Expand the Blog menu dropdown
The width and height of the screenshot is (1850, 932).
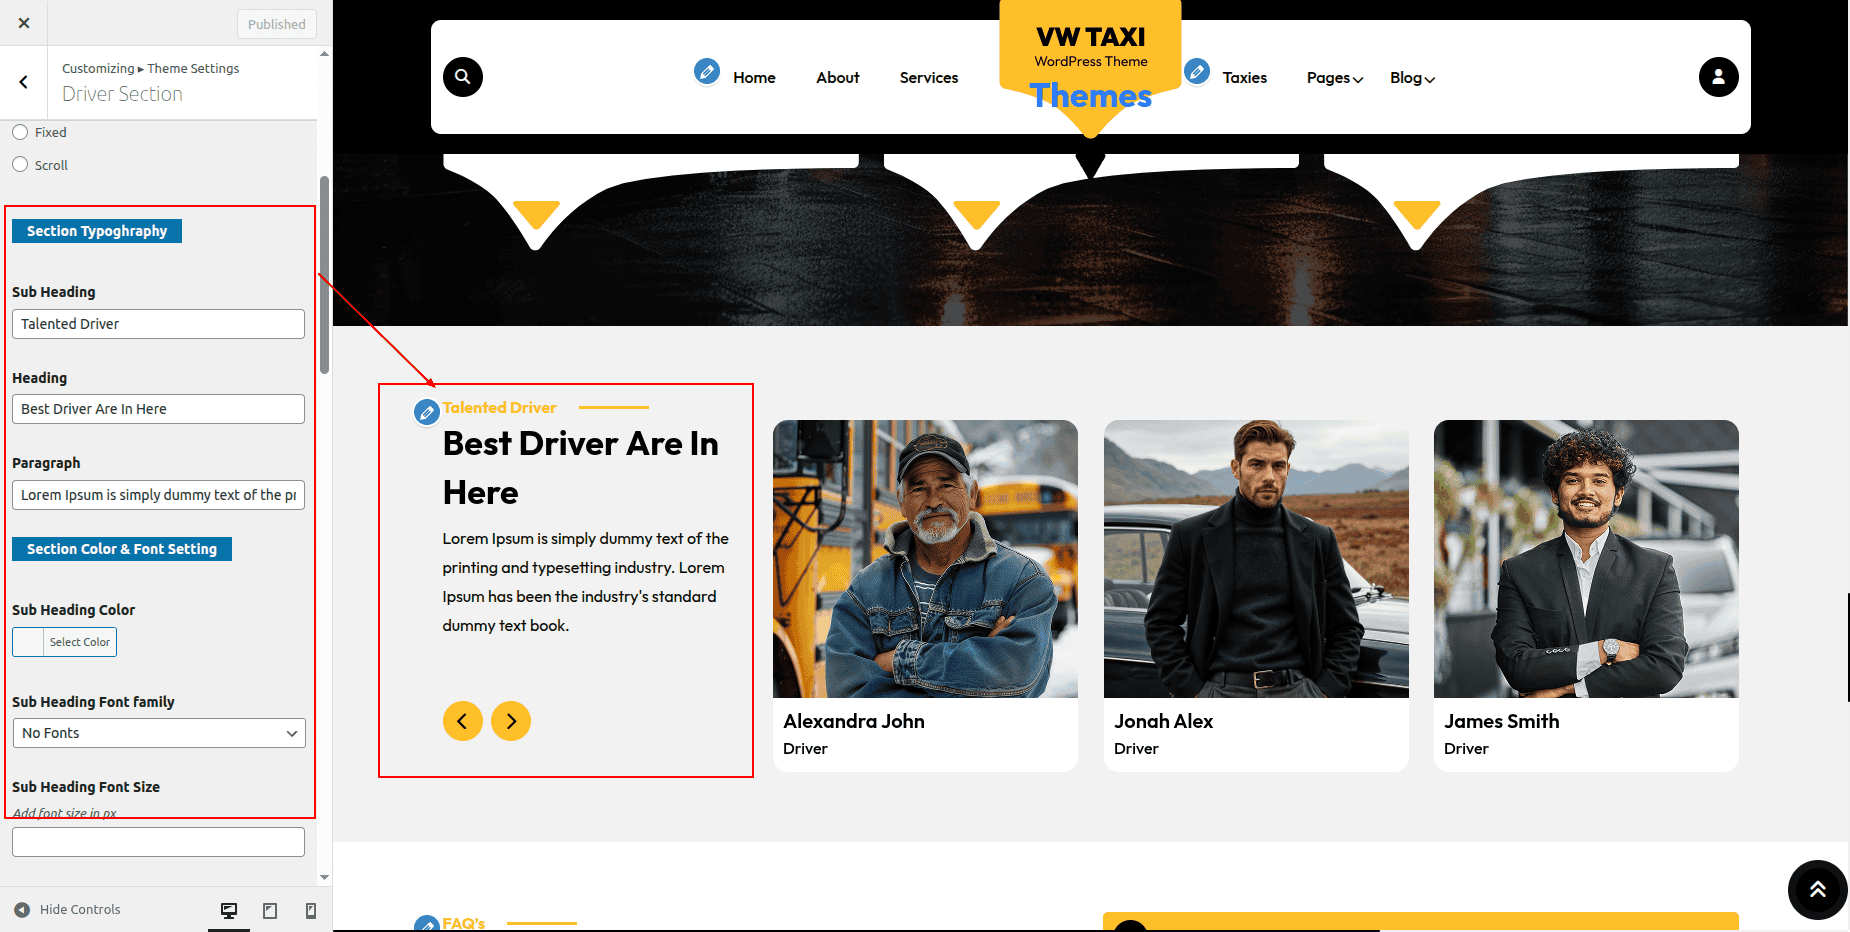pos(1412,78)
